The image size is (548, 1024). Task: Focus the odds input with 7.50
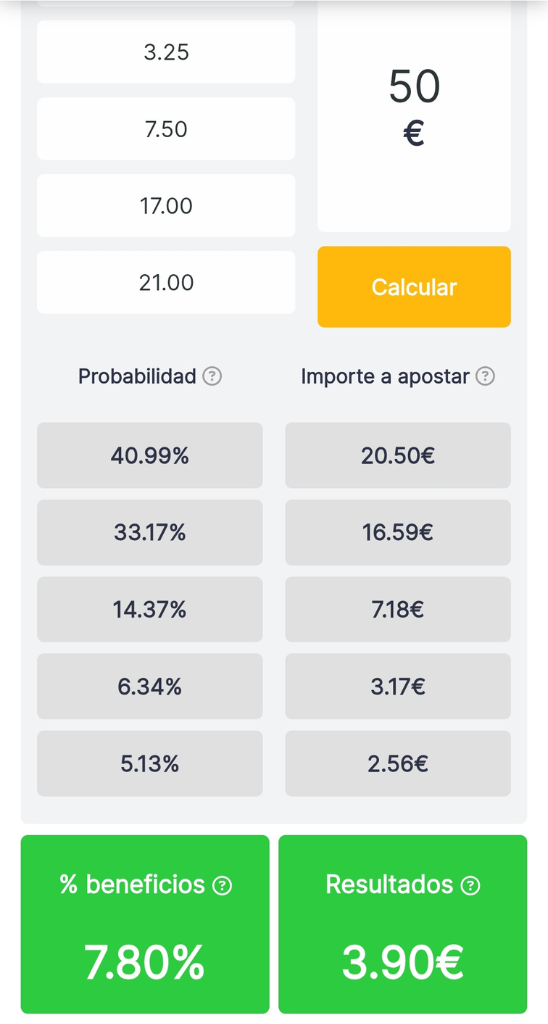coord(166,129)
